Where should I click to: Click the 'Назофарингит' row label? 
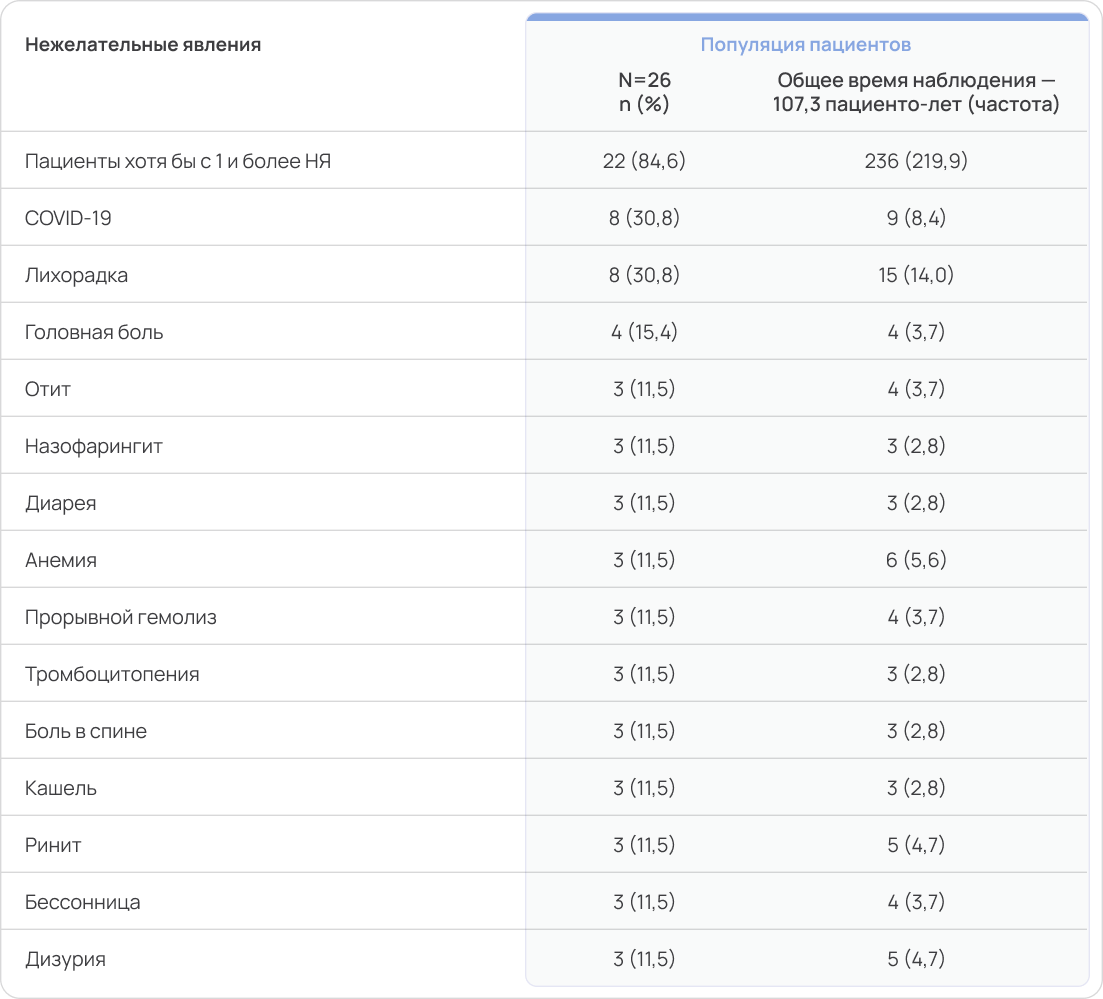[94, 446]
